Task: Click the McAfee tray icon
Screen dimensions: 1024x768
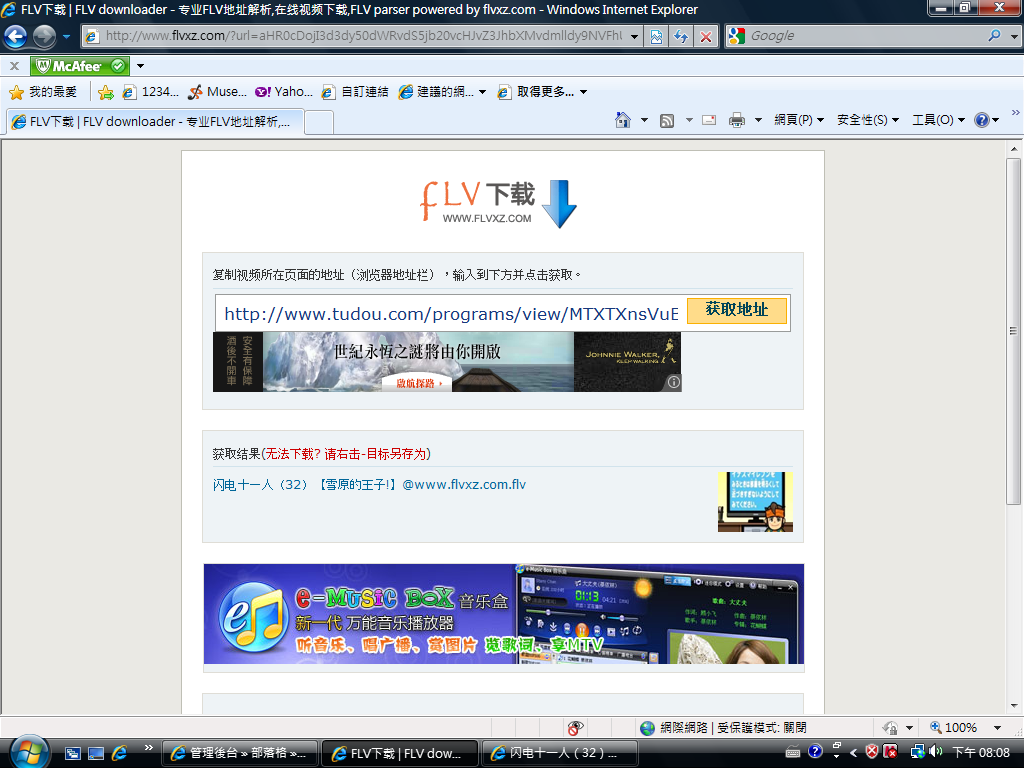Action: pos(889,752)
